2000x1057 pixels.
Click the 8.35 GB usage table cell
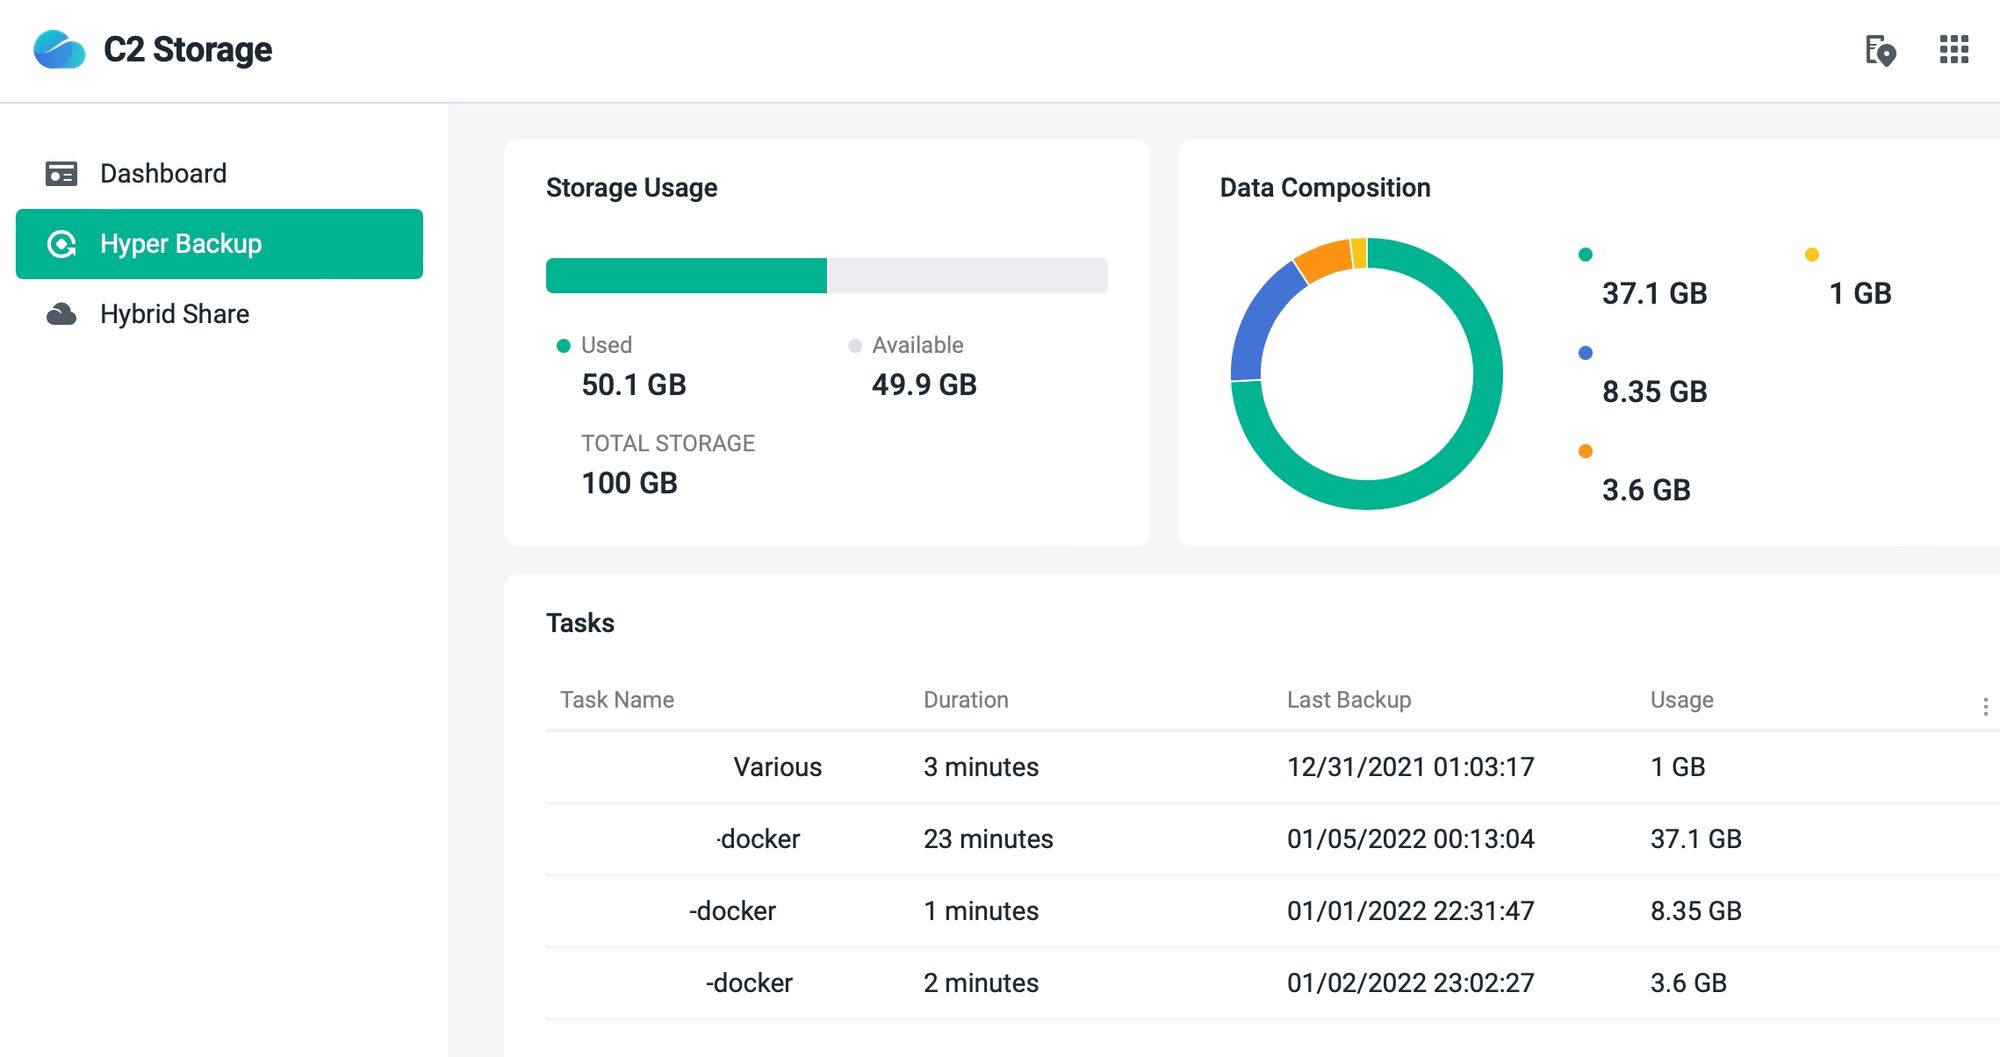tap(1695, 911)
